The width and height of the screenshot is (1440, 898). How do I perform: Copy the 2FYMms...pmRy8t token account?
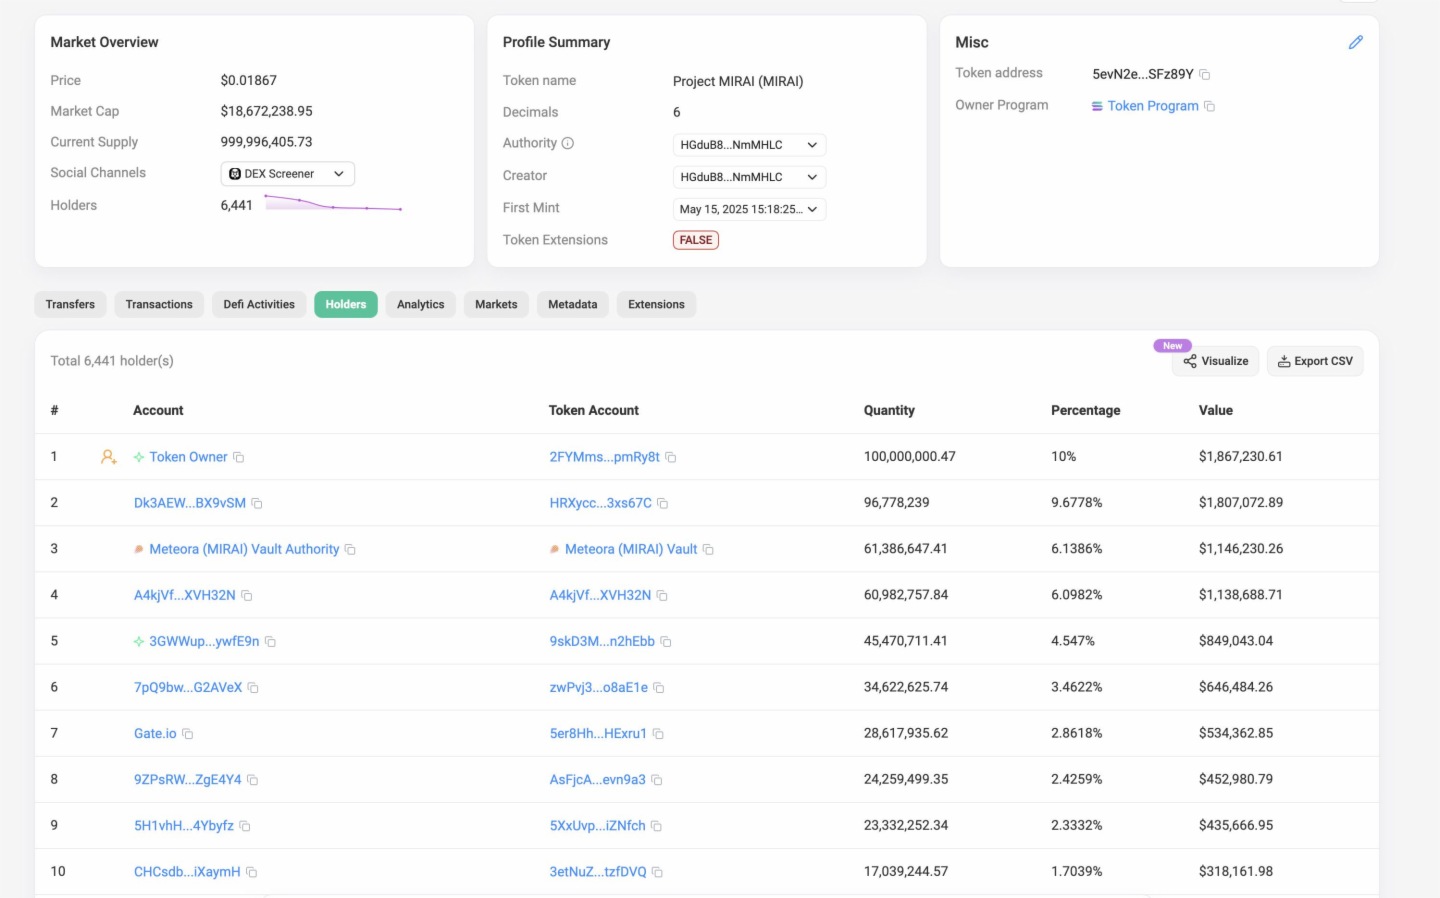(x=671, y=458)
